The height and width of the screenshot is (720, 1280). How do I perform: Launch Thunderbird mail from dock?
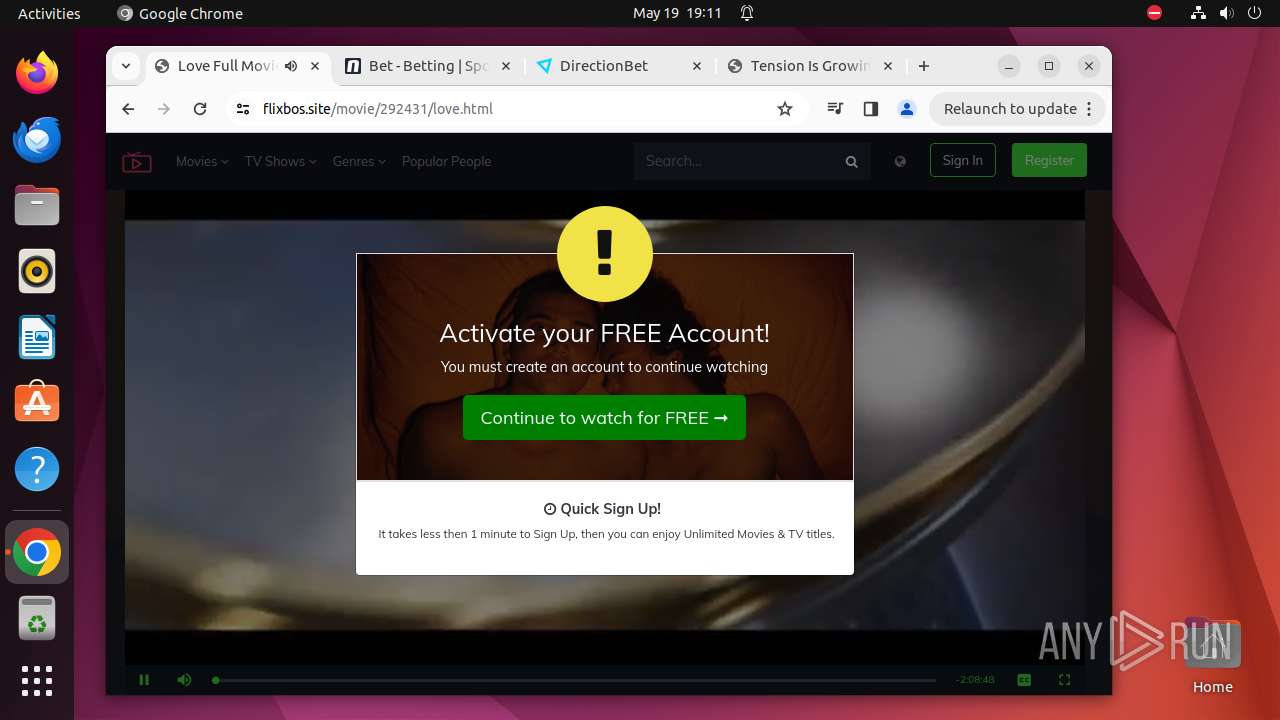[x=37, y=139]
